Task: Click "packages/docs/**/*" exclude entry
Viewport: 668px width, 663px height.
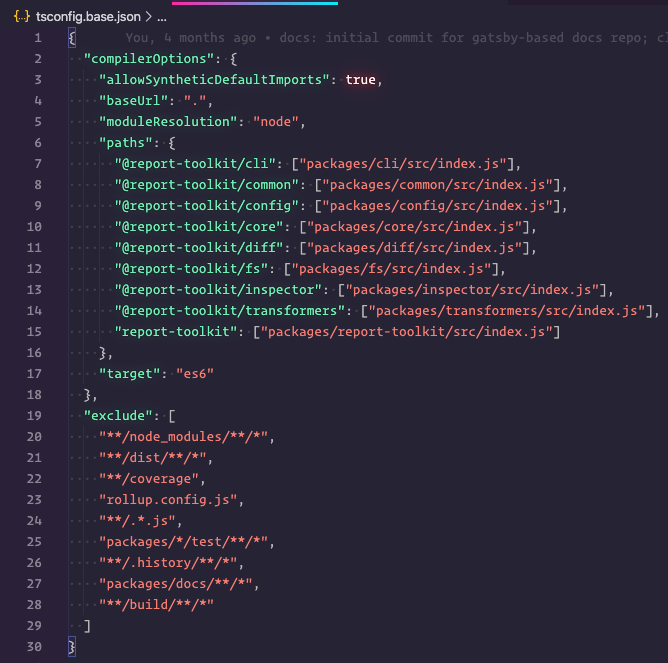Action: (176, 583)
